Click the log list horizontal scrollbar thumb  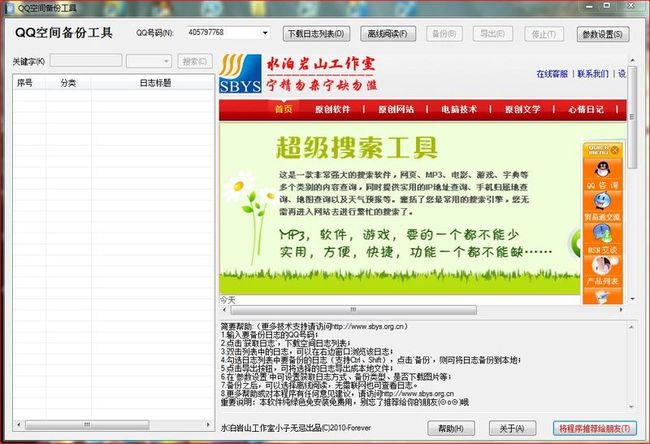[87, 425]
